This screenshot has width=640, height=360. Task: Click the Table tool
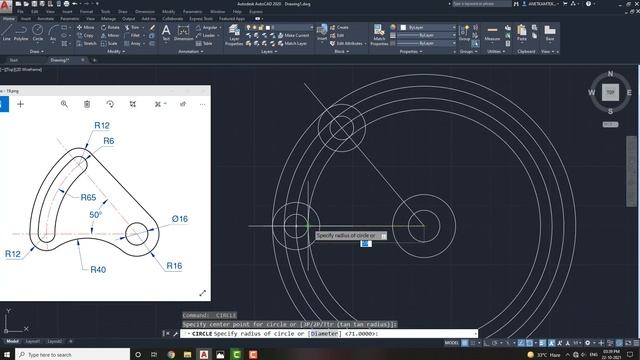coord(204,43)
